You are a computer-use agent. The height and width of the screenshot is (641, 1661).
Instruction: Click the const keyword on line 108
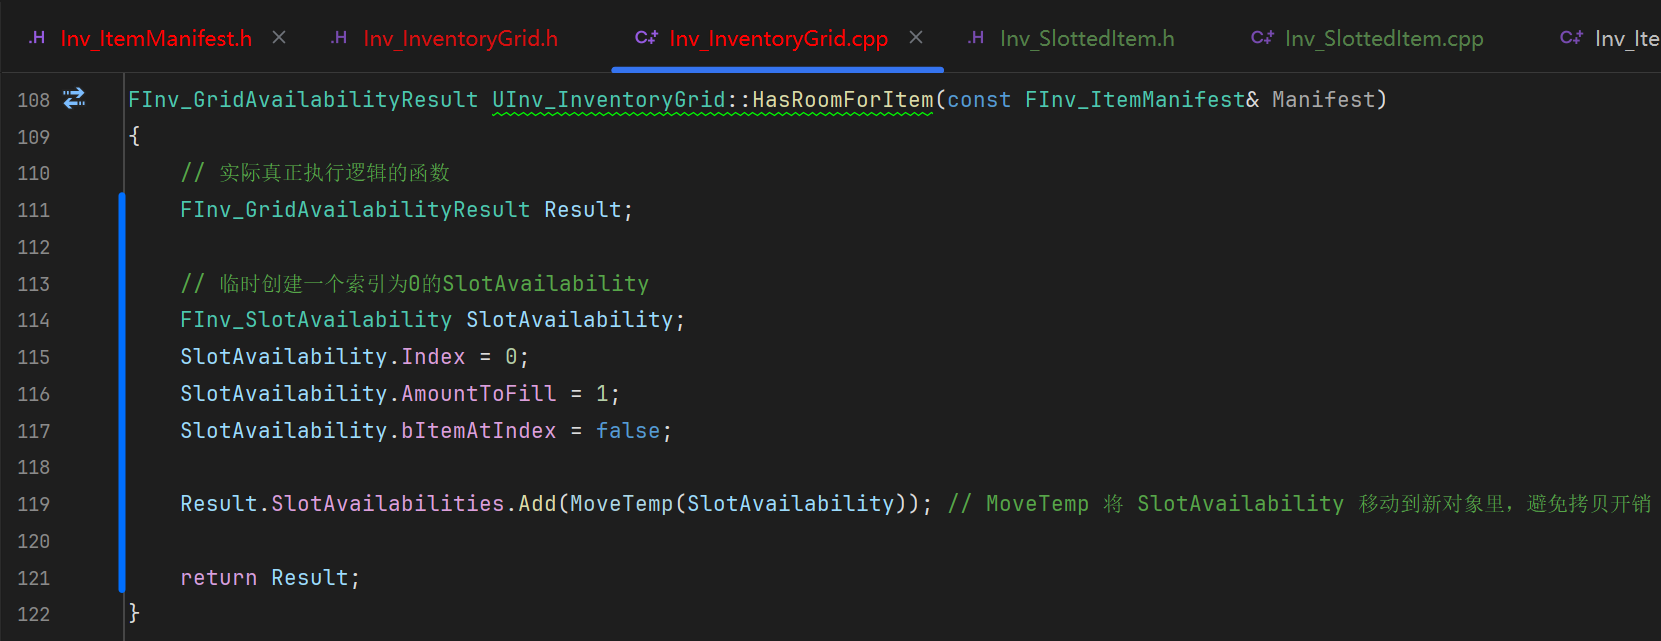979,100
